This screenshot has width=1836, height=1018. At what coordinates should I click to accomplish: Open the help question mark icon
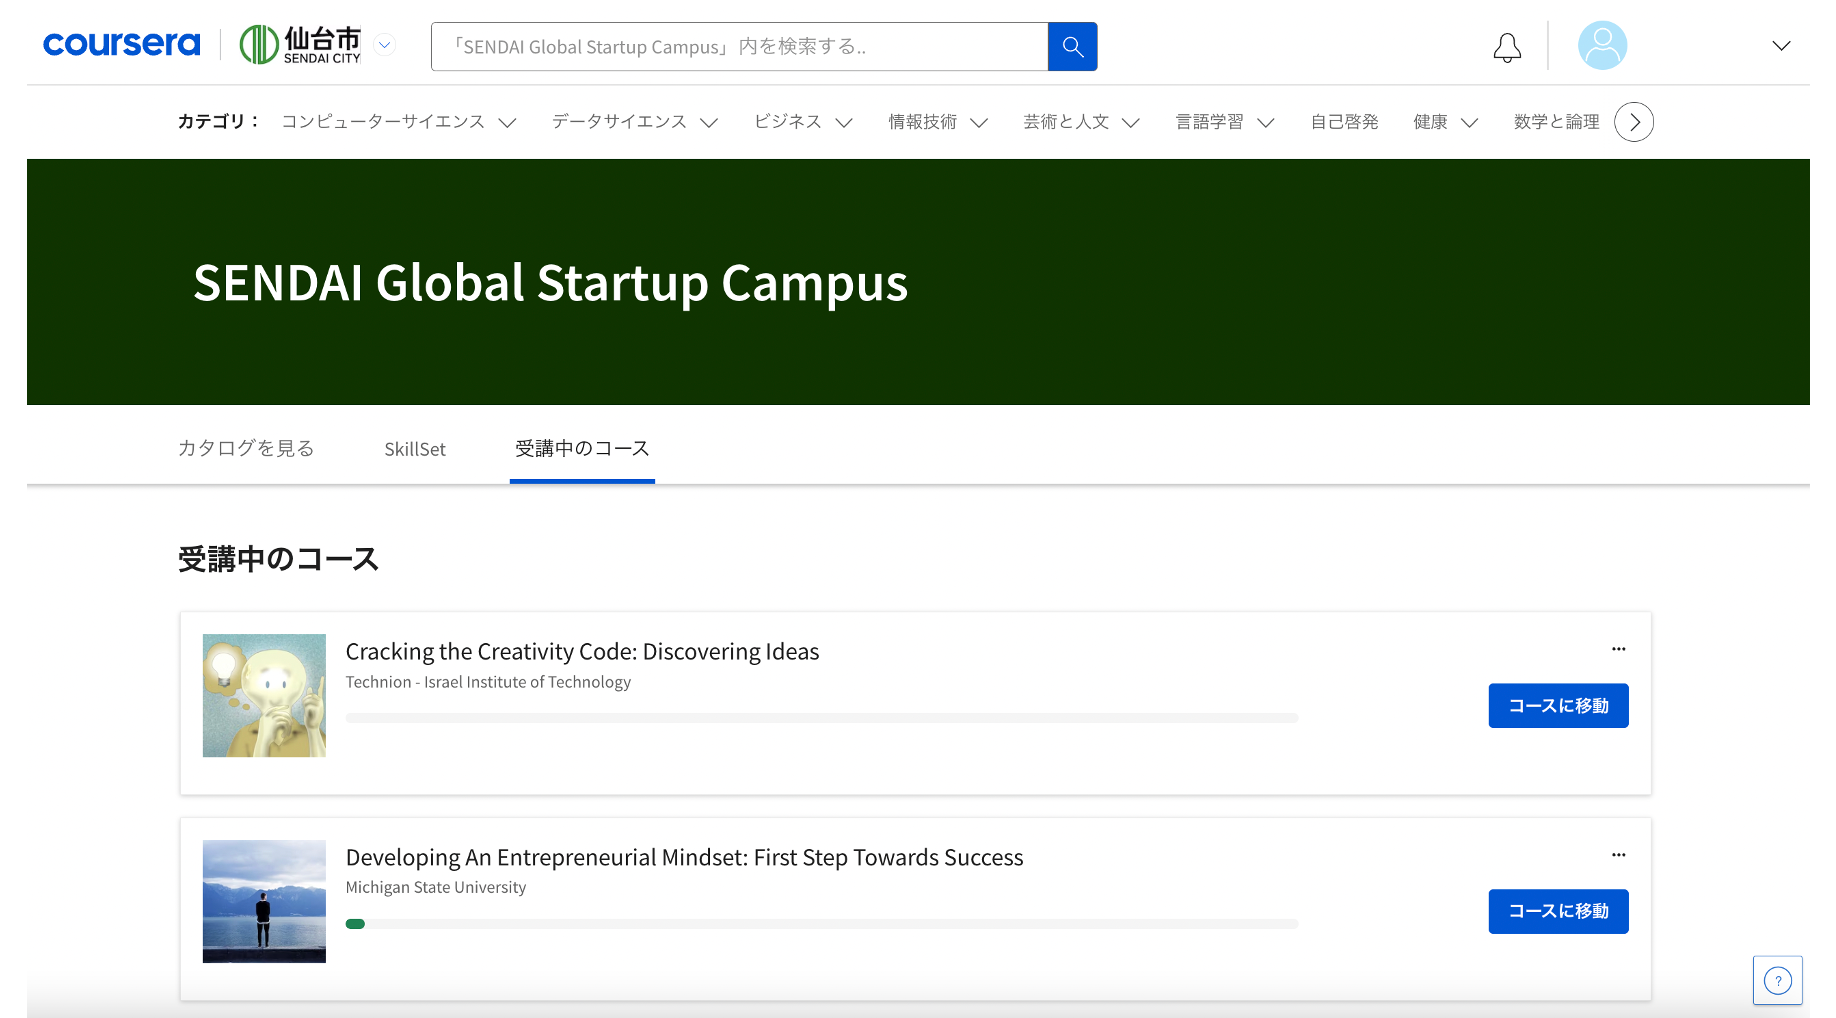point(1777,980)
